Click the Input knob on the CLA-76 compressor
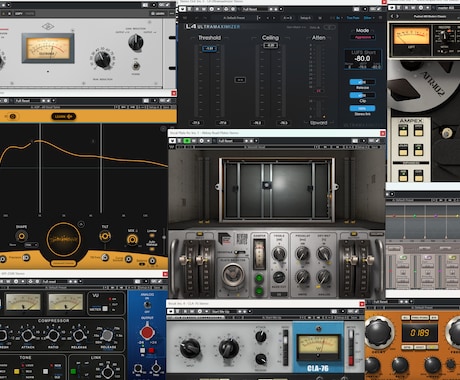The width and height of the screenshot is (460, 380). click(190, 348)
